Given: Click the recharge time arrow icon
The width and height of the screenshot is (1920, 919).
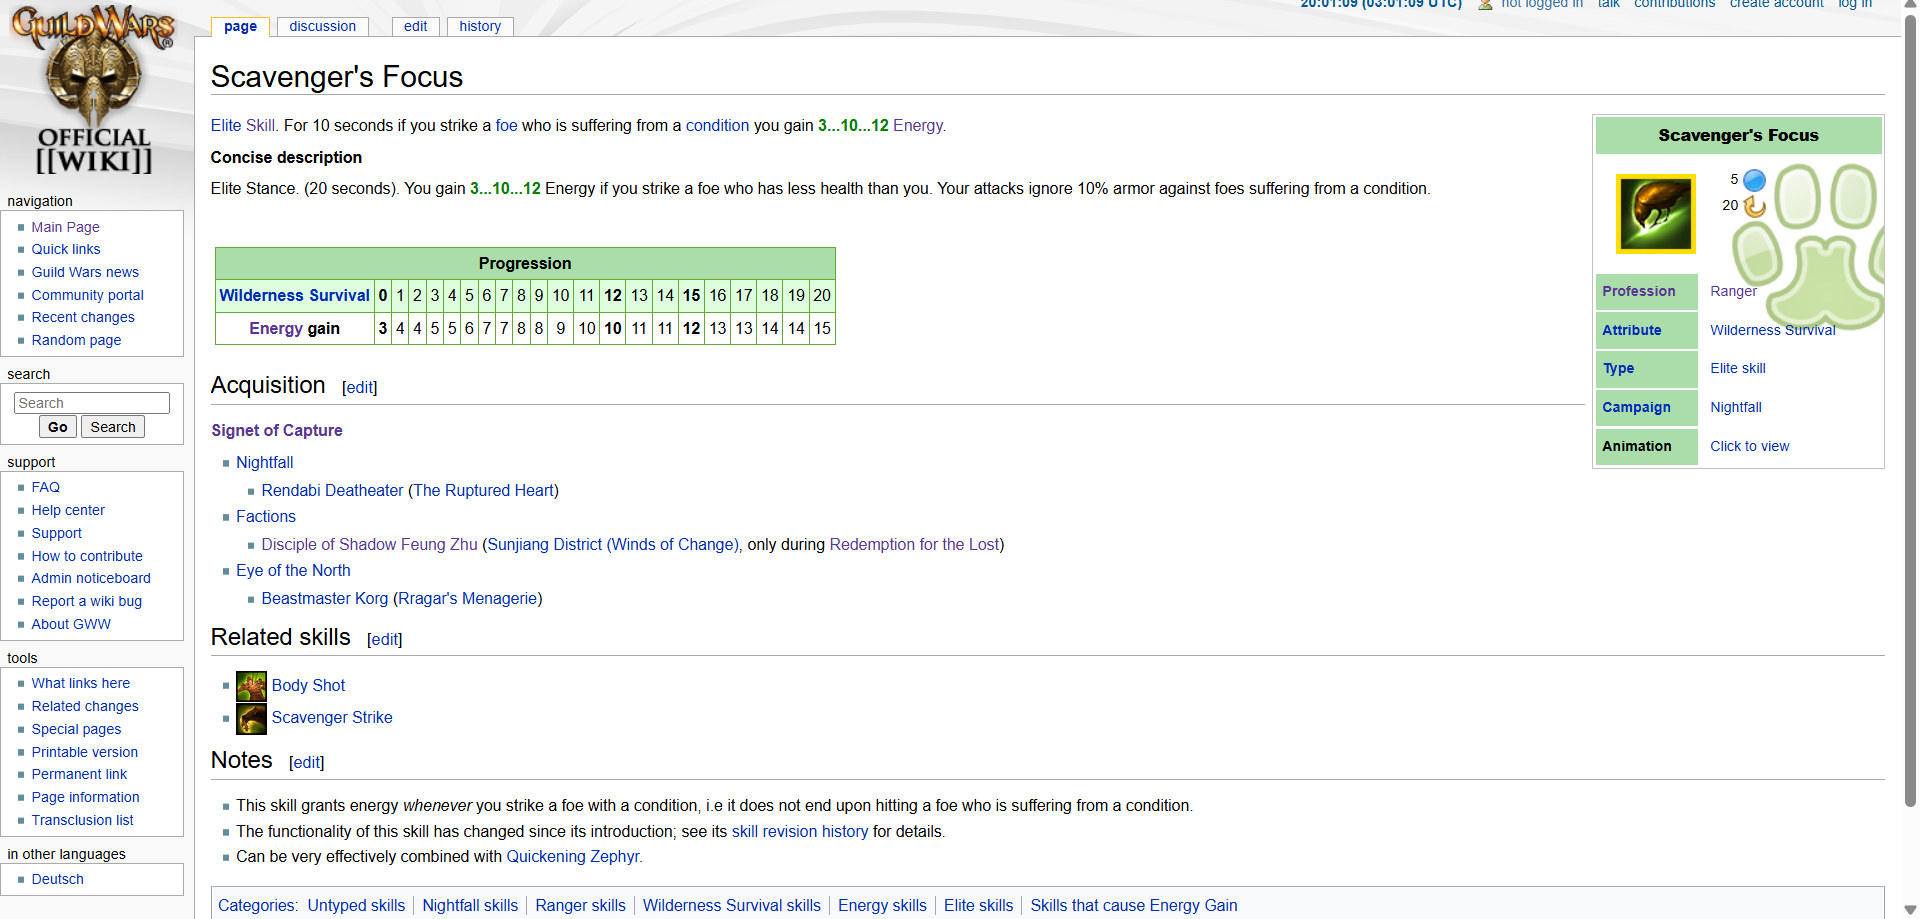Looking at the screenshot, I should point(1754,206).
